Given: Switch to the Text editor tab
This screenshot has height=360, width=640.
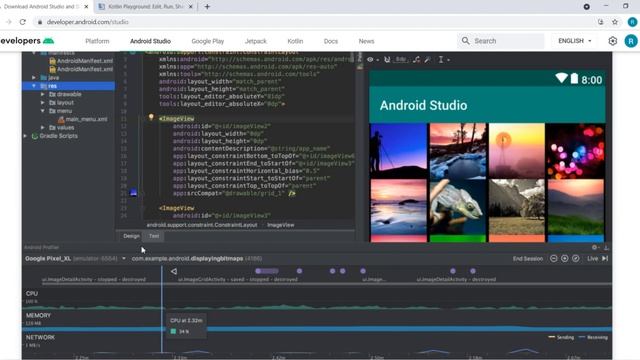Looking at the screenshot, I should point(154,236).
